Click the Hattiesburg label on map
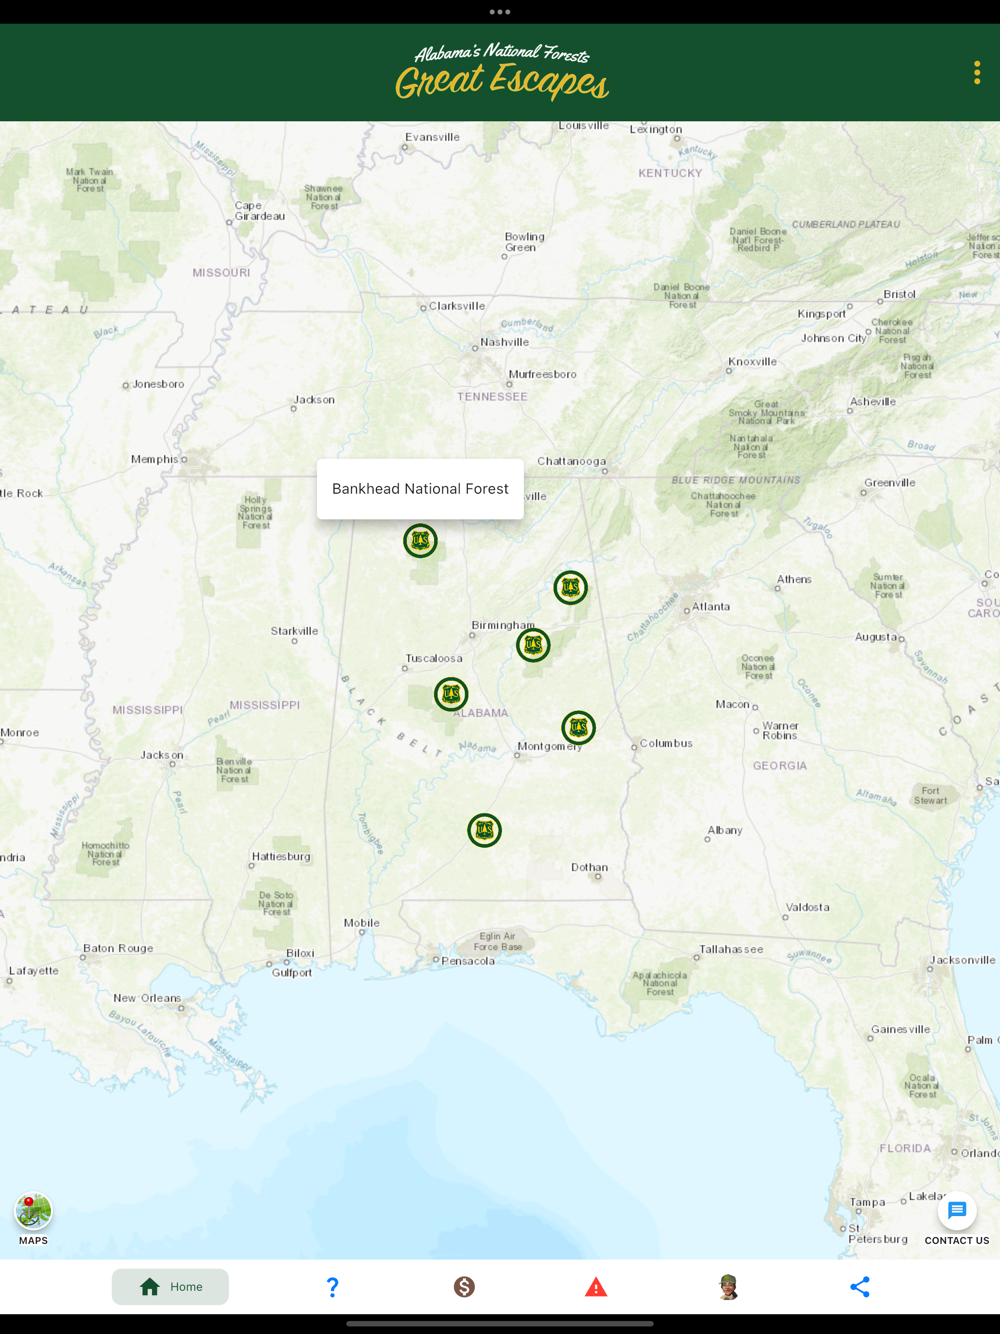Screen dimensions: 1000x1334 click(x=281, y=857)
